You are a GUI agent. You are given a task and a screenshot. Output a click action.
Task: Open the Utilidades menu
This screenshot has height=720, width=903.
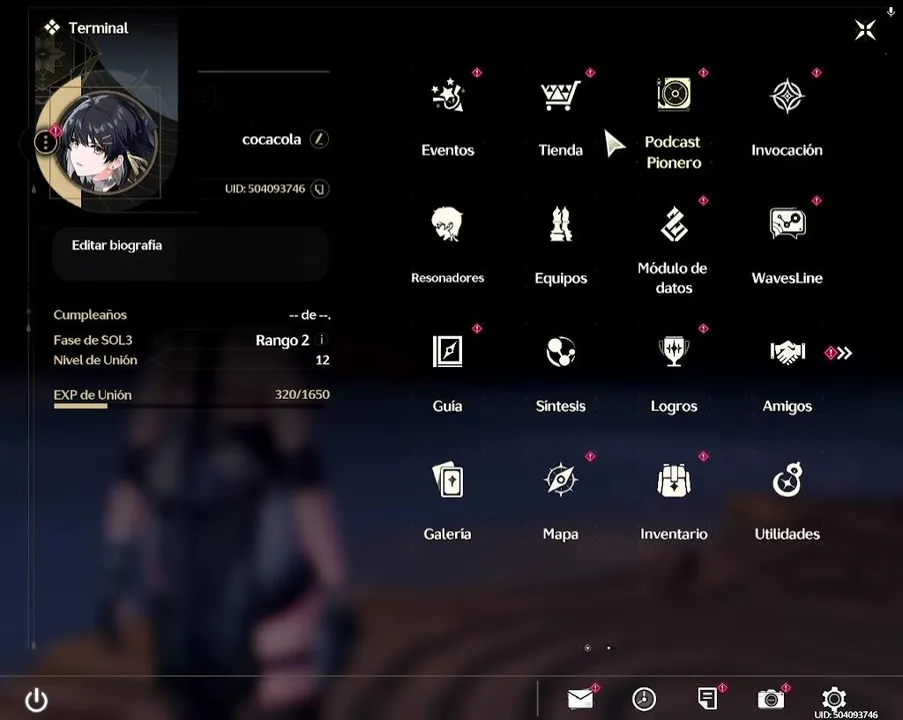[787, 479]
